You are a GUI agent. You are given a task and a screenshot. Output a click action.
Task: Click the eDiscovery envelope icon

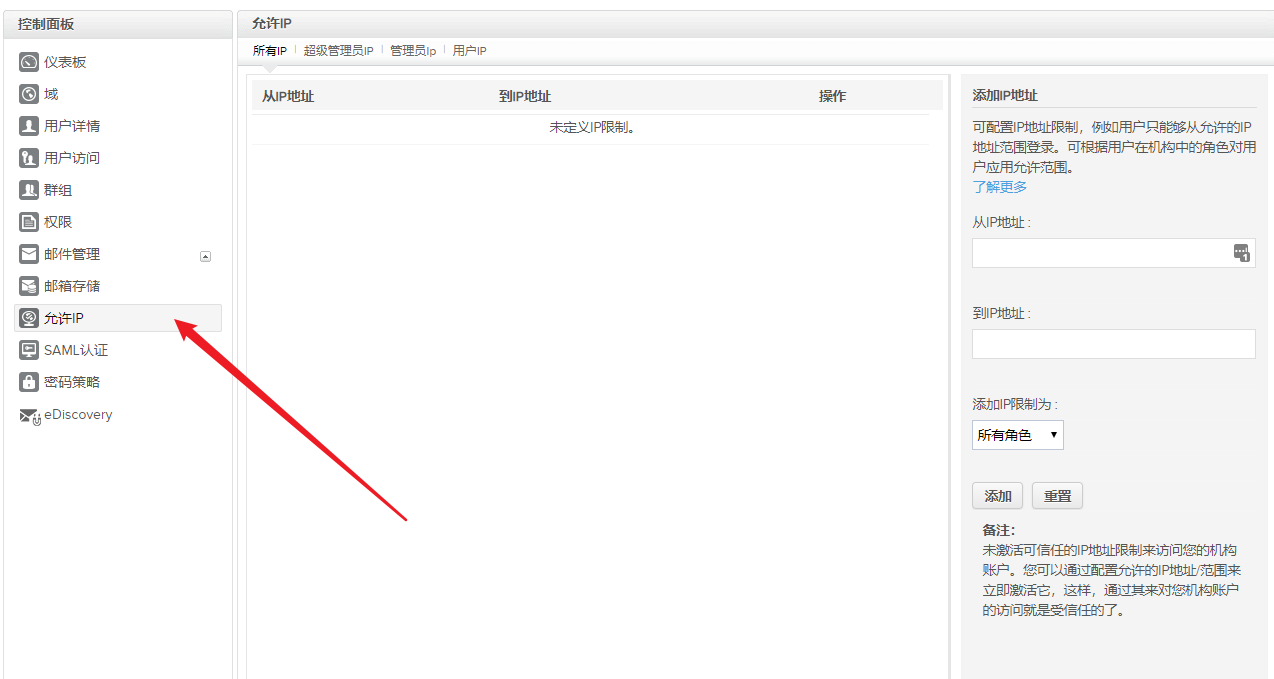click(x=30, y=415)
